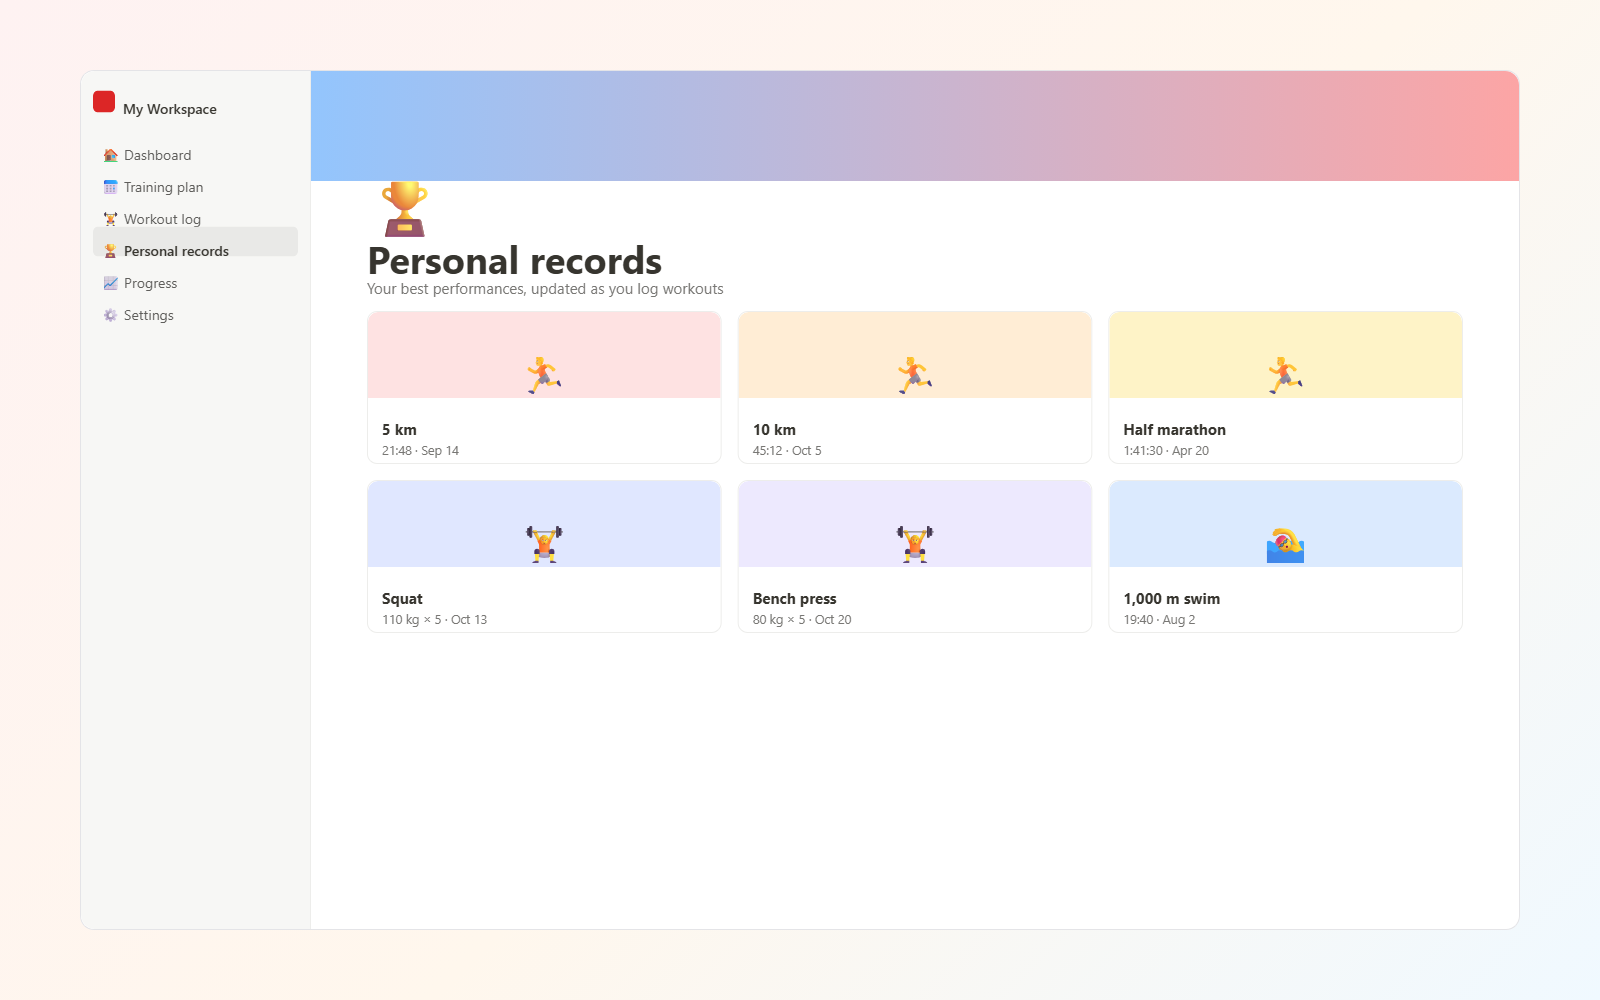Click the runner icon on 10 km card
The image size is (1600, 1000).
[x=915, y=375]
